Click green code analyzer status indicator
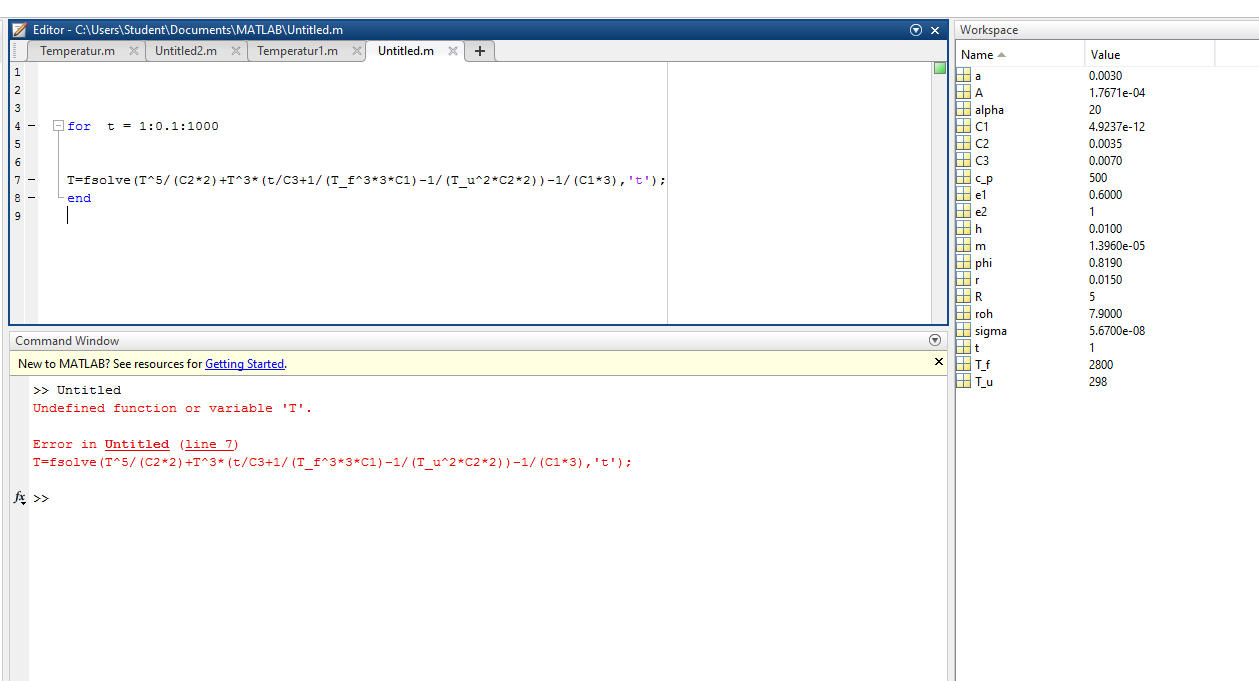This screenshot has width=1259, height=681. [x=940, y=69]
